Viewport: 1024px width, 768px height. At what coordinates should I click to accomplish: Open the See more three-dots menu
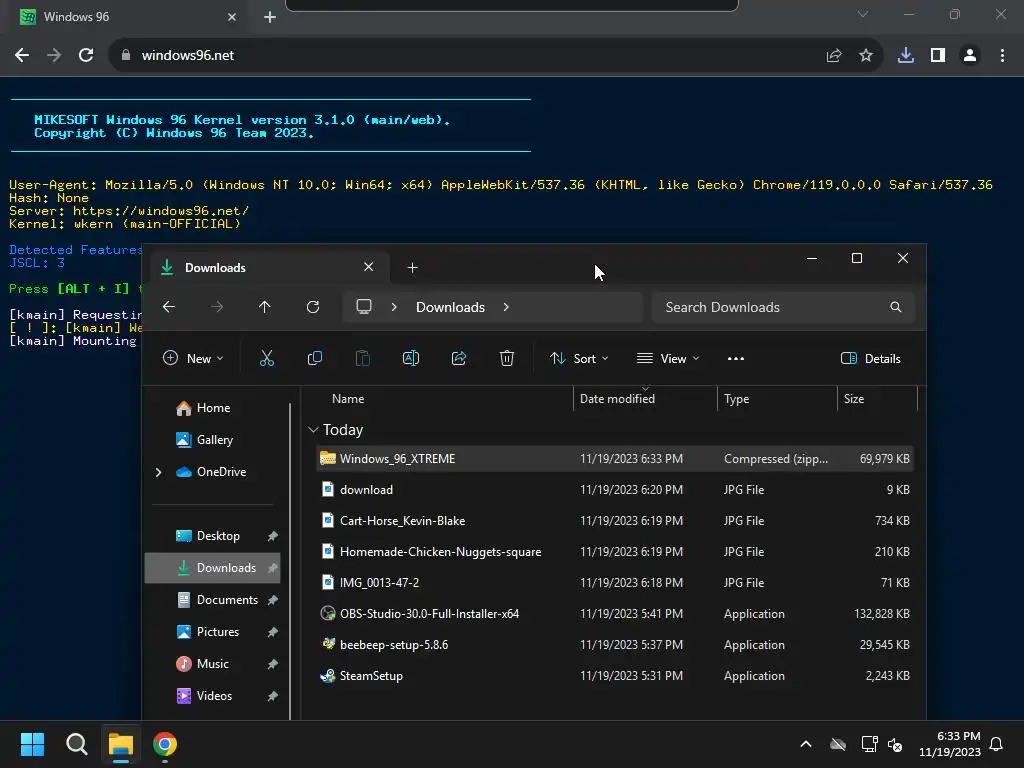click(736, 359)
